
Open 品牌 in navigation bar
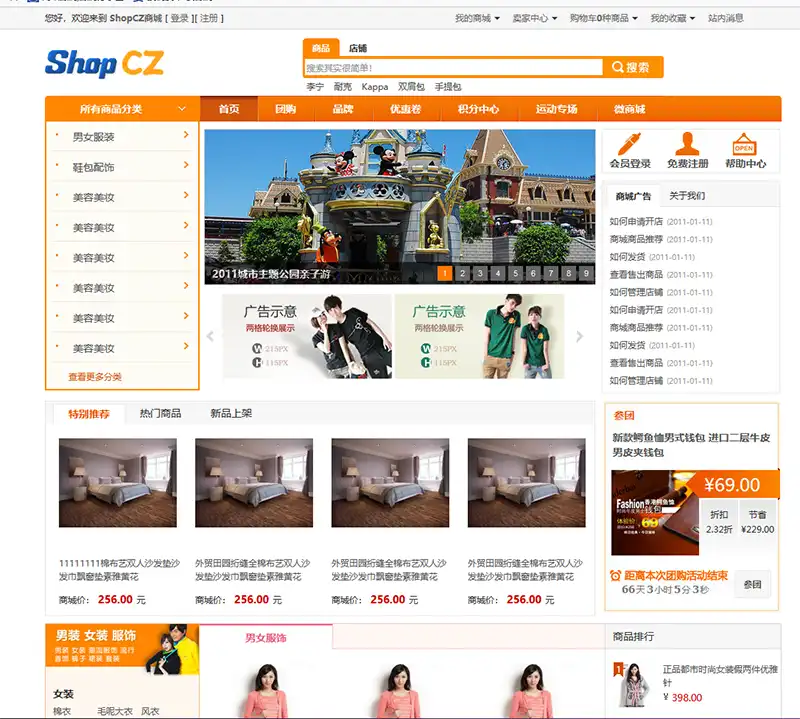click(343, 109)
